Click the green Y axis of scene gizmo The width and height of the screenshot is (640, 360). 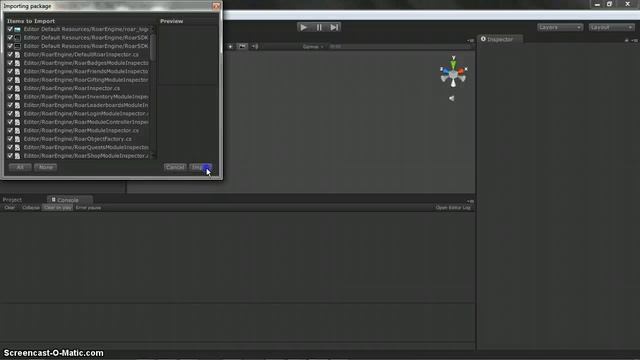click(453, 63)
